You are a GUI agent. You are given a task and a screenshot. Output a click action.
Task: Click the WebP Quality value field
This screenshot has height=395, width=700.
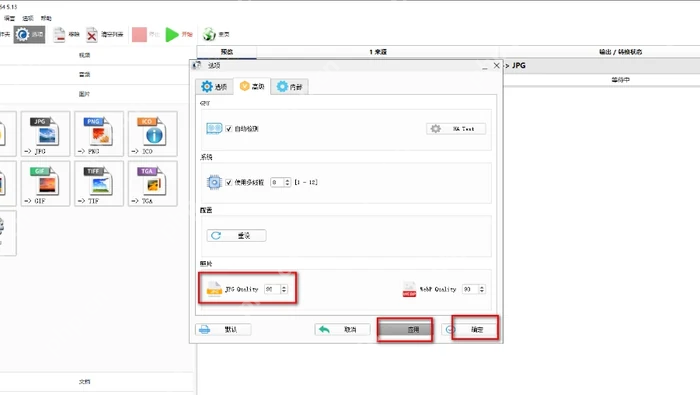pyautogui.click(x=470, y=289)
